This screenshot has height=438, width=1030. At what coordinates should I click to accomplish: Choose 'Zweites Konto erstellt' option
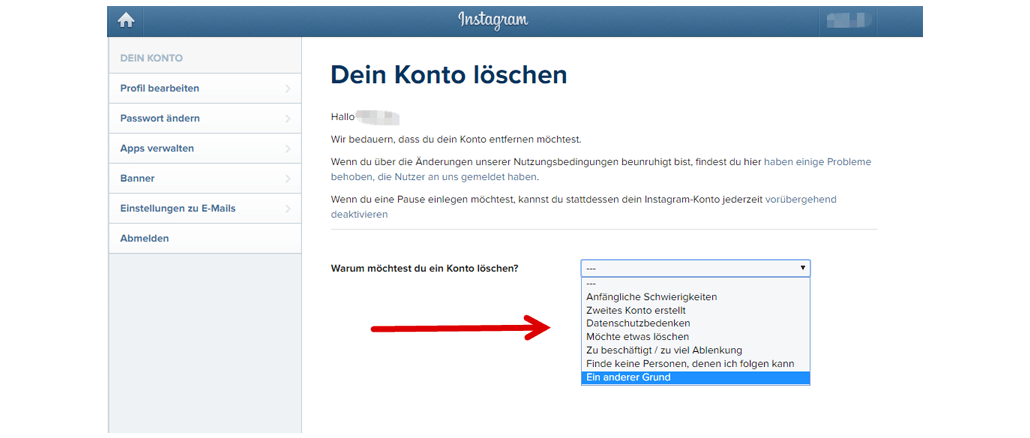[x=696, y=310]
